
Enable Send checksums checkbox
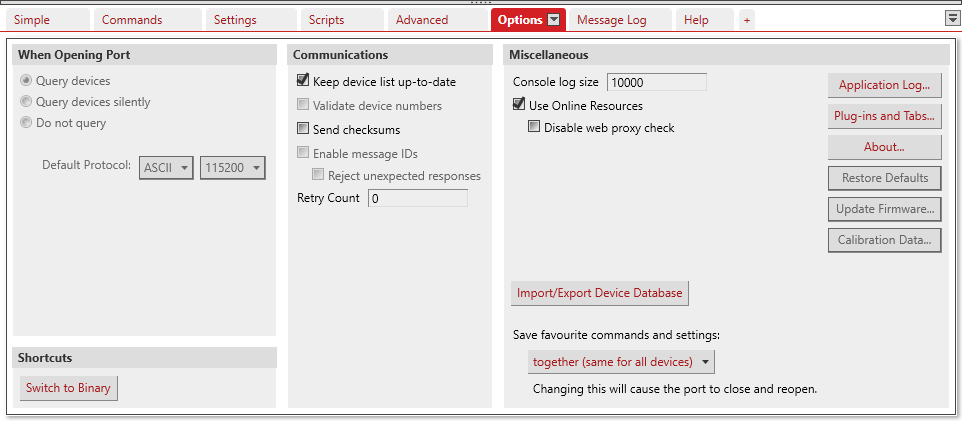click(302, 129)
